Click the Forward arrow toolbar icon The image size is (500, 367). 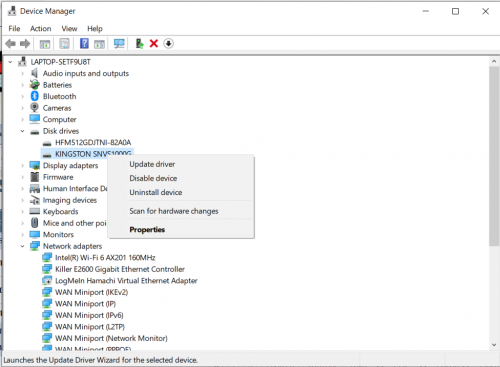pos(25,44)
